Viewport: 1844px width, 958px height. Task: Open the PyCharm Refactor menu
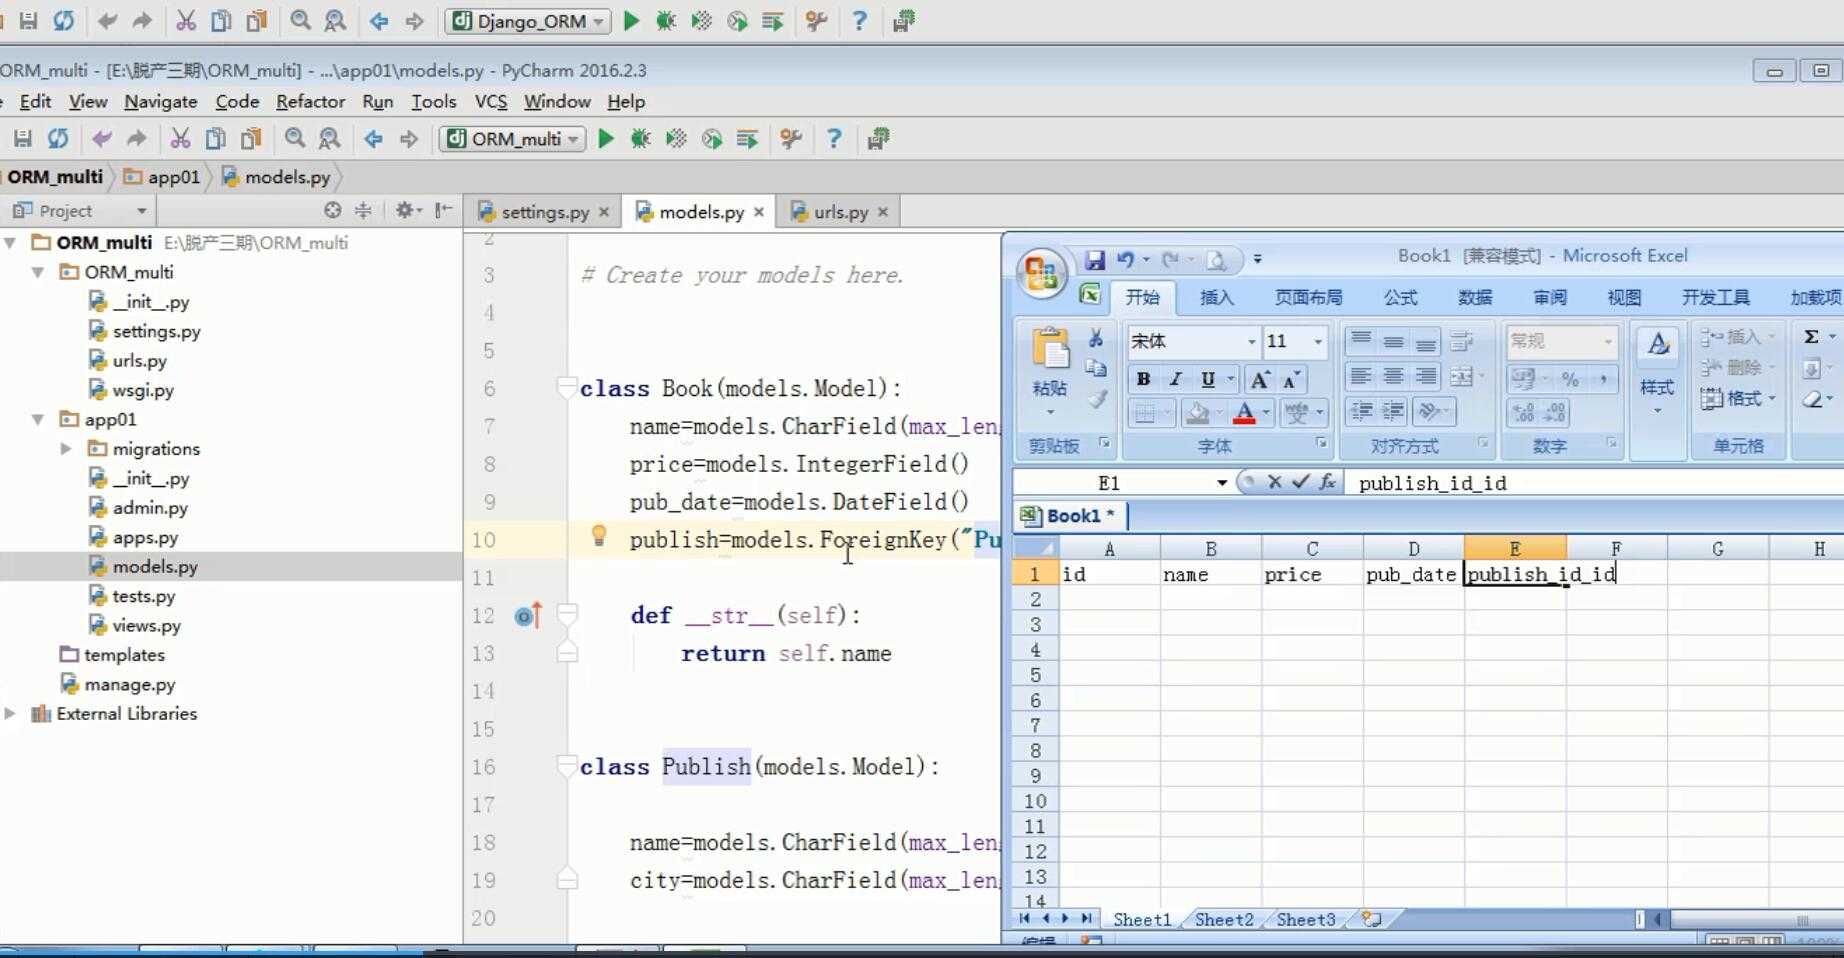click(x=310, y=101)
